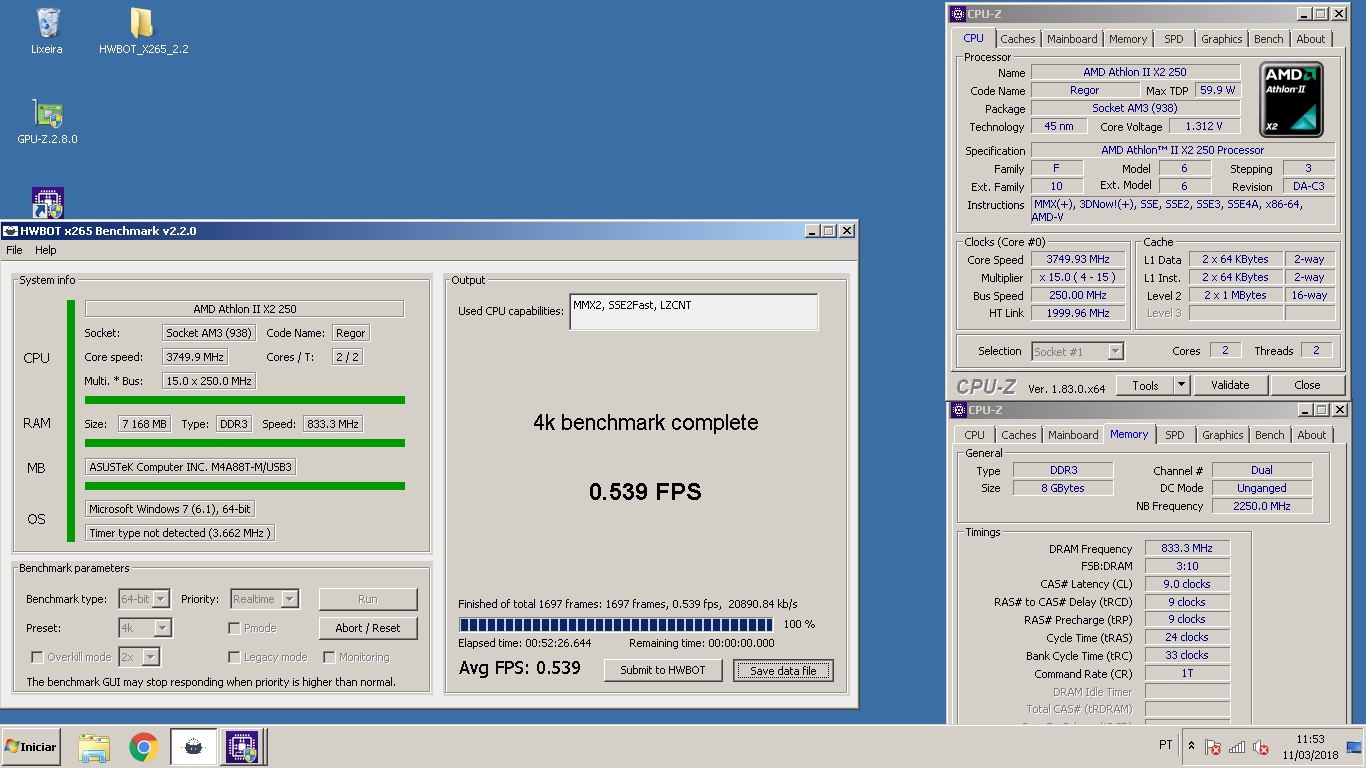
Task: Open the volume speaker tray icon
Action: 1261,747
